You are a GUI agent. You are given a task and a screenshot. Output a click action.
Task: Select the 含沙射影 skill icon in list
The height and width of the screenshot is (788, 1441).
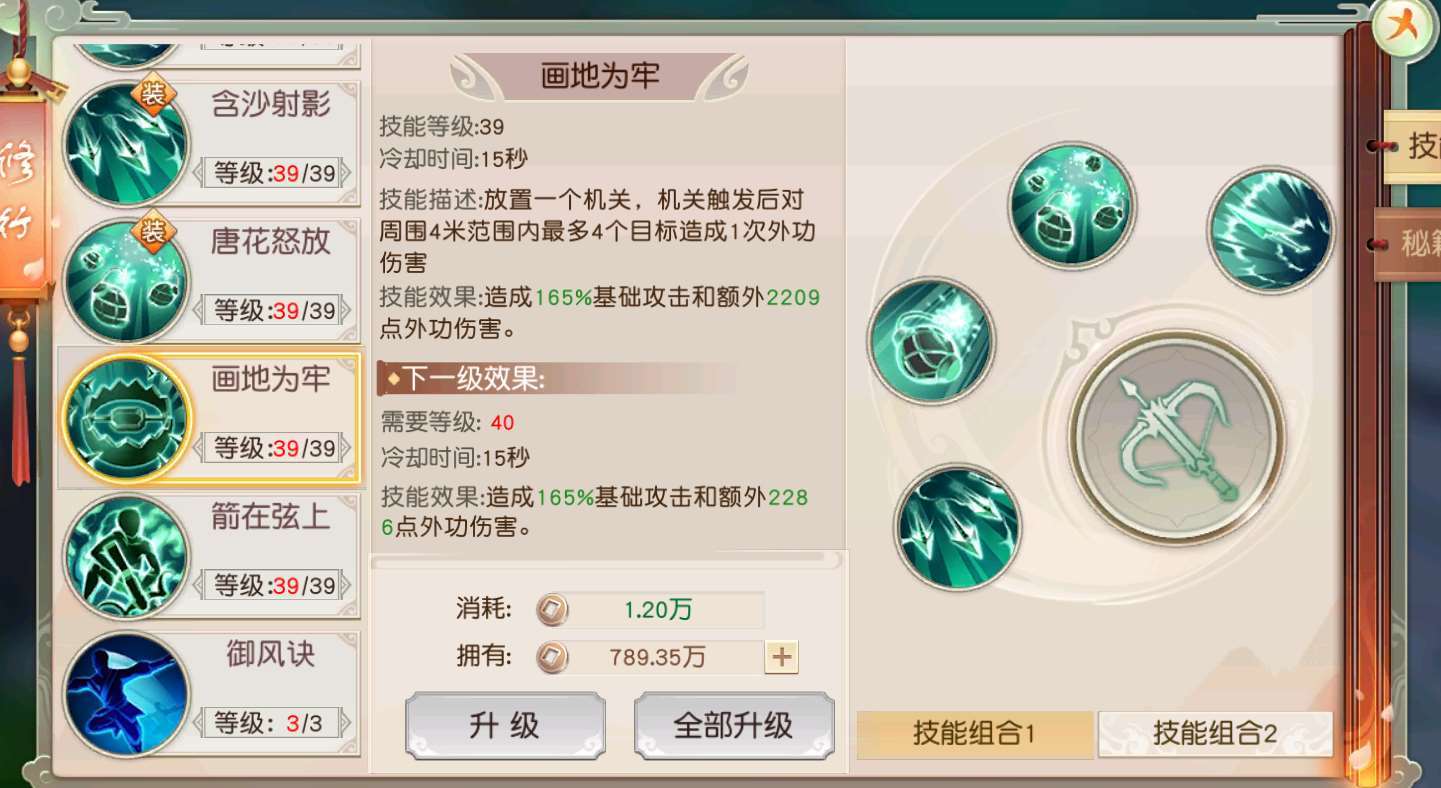coord(126,144)
